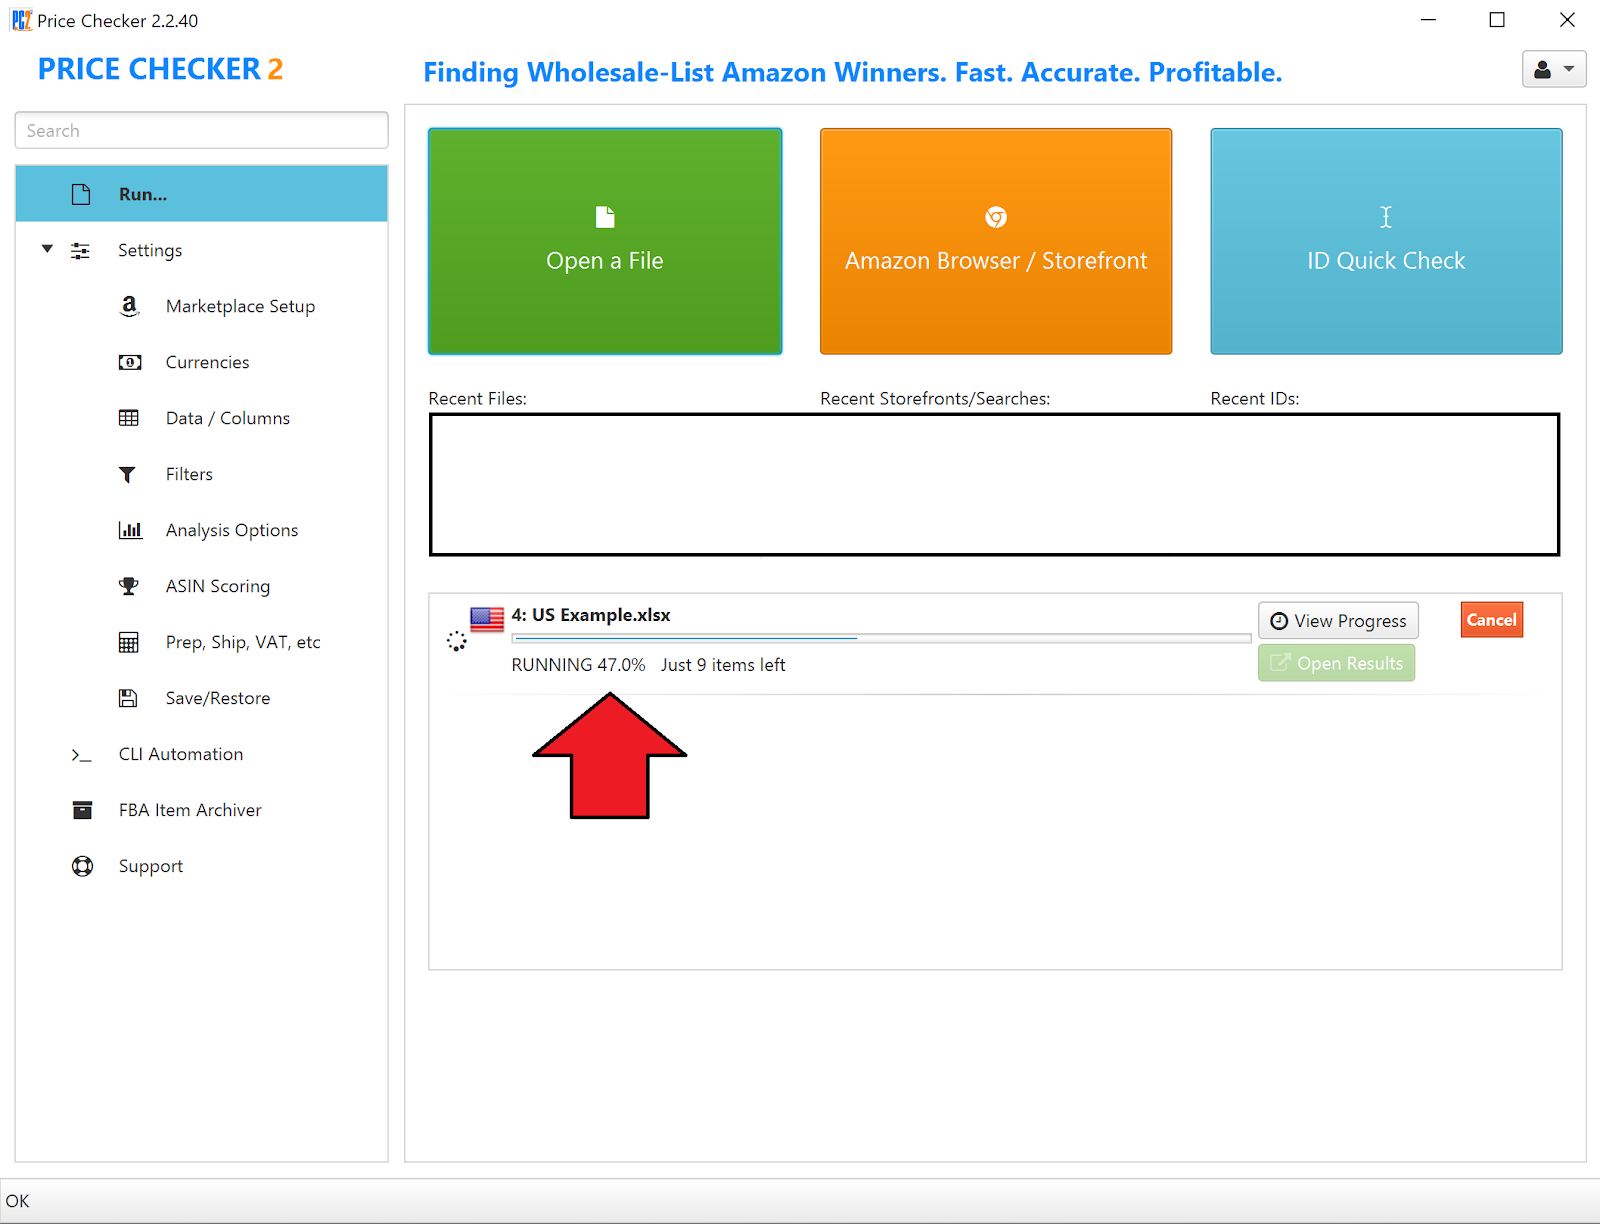1600x1224 pixels.
Task: Select the Settings tree label
Action: pos(150,250)
